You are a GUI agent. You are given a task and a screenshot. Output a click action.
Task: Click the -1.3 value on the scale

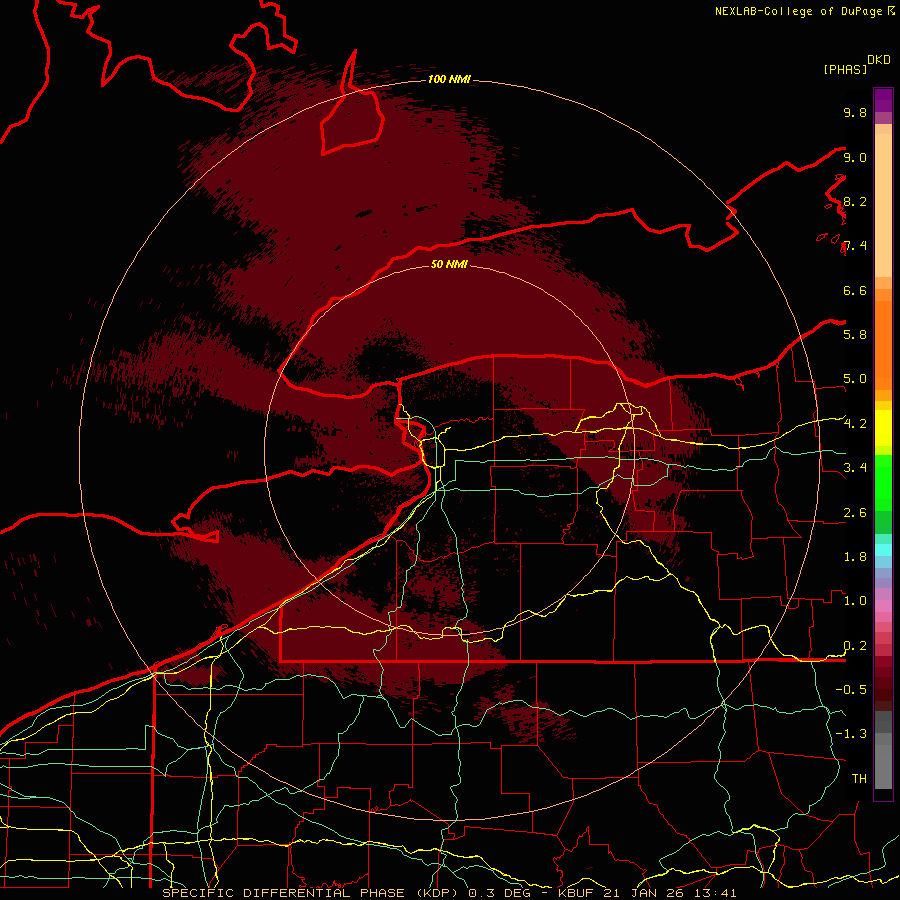point(851,734)
